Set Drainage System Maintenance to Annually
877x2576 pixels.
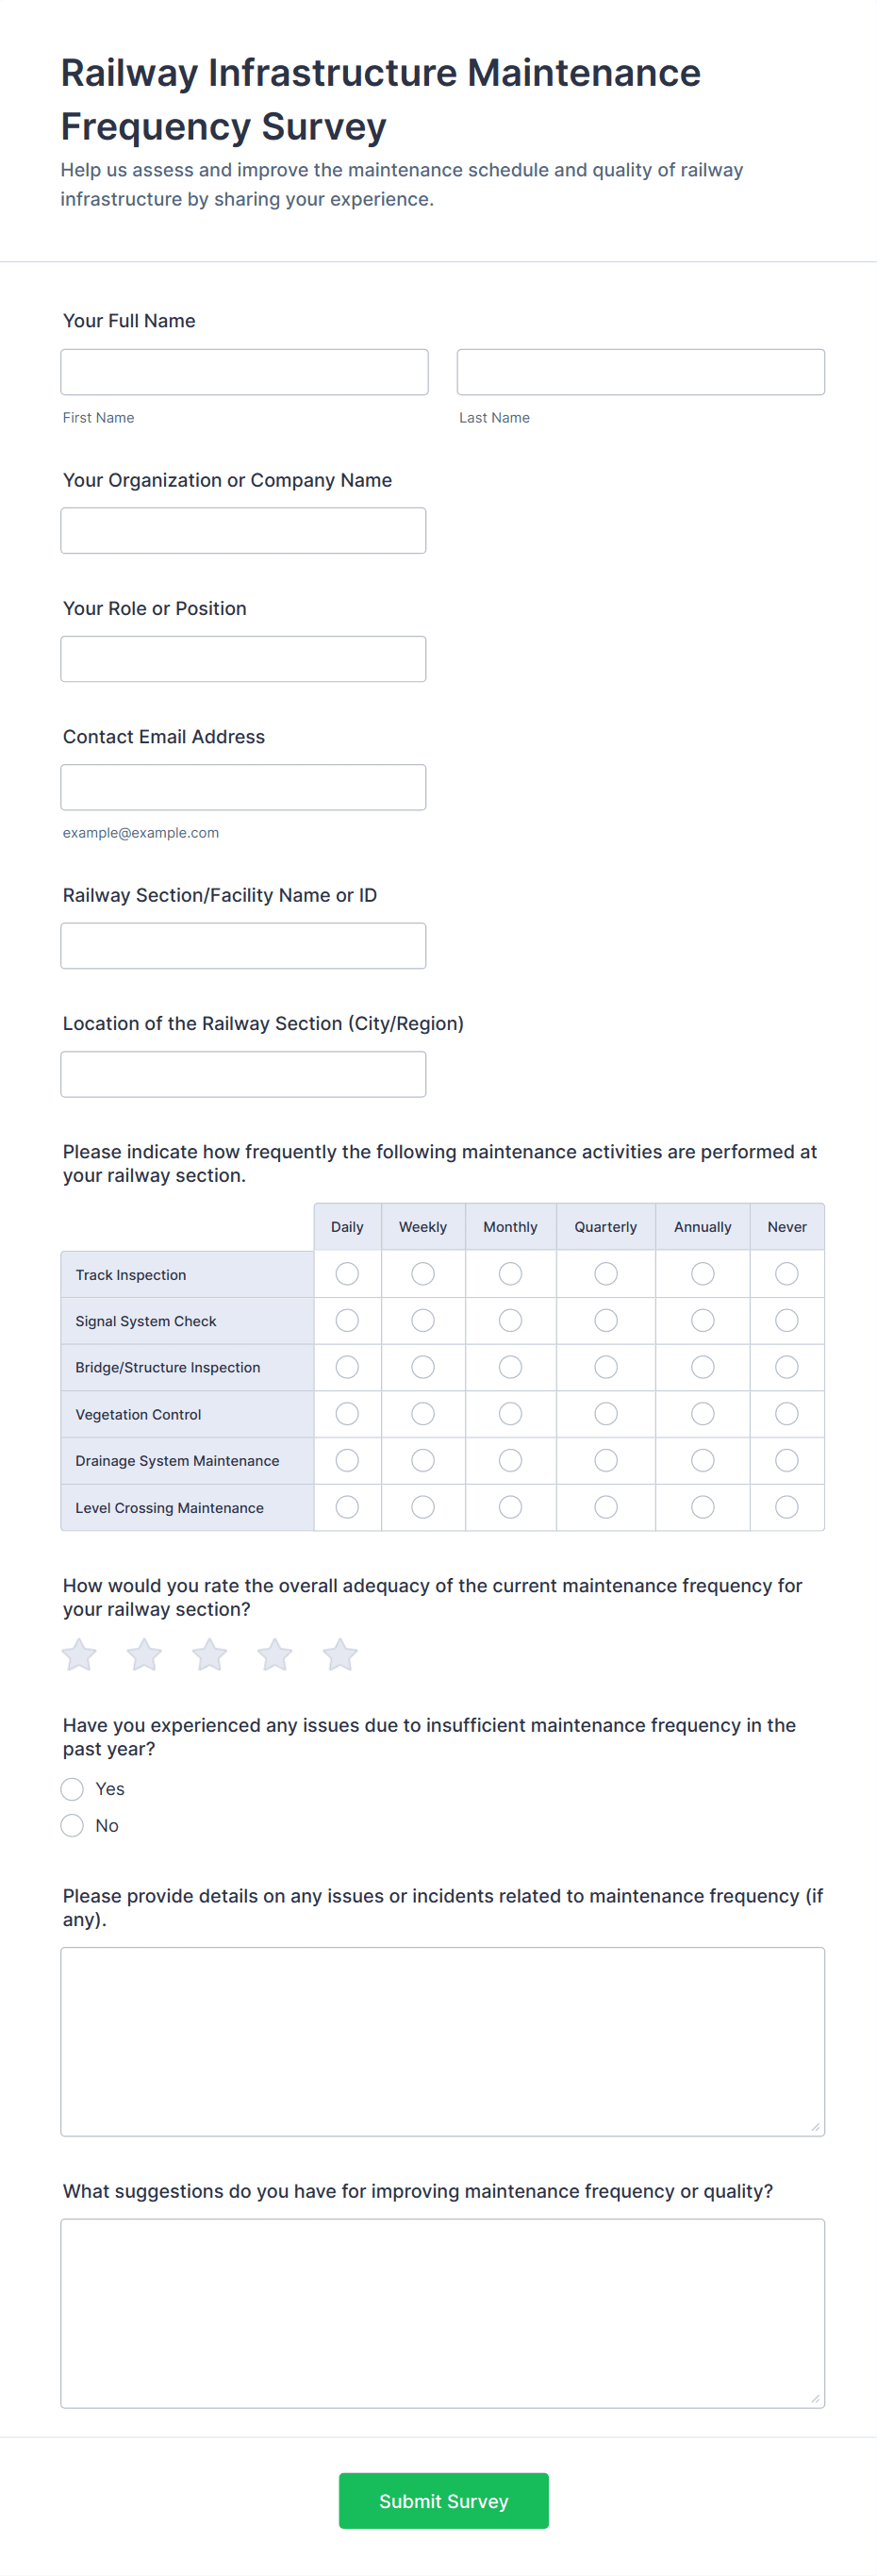(x=703, y=1461)
